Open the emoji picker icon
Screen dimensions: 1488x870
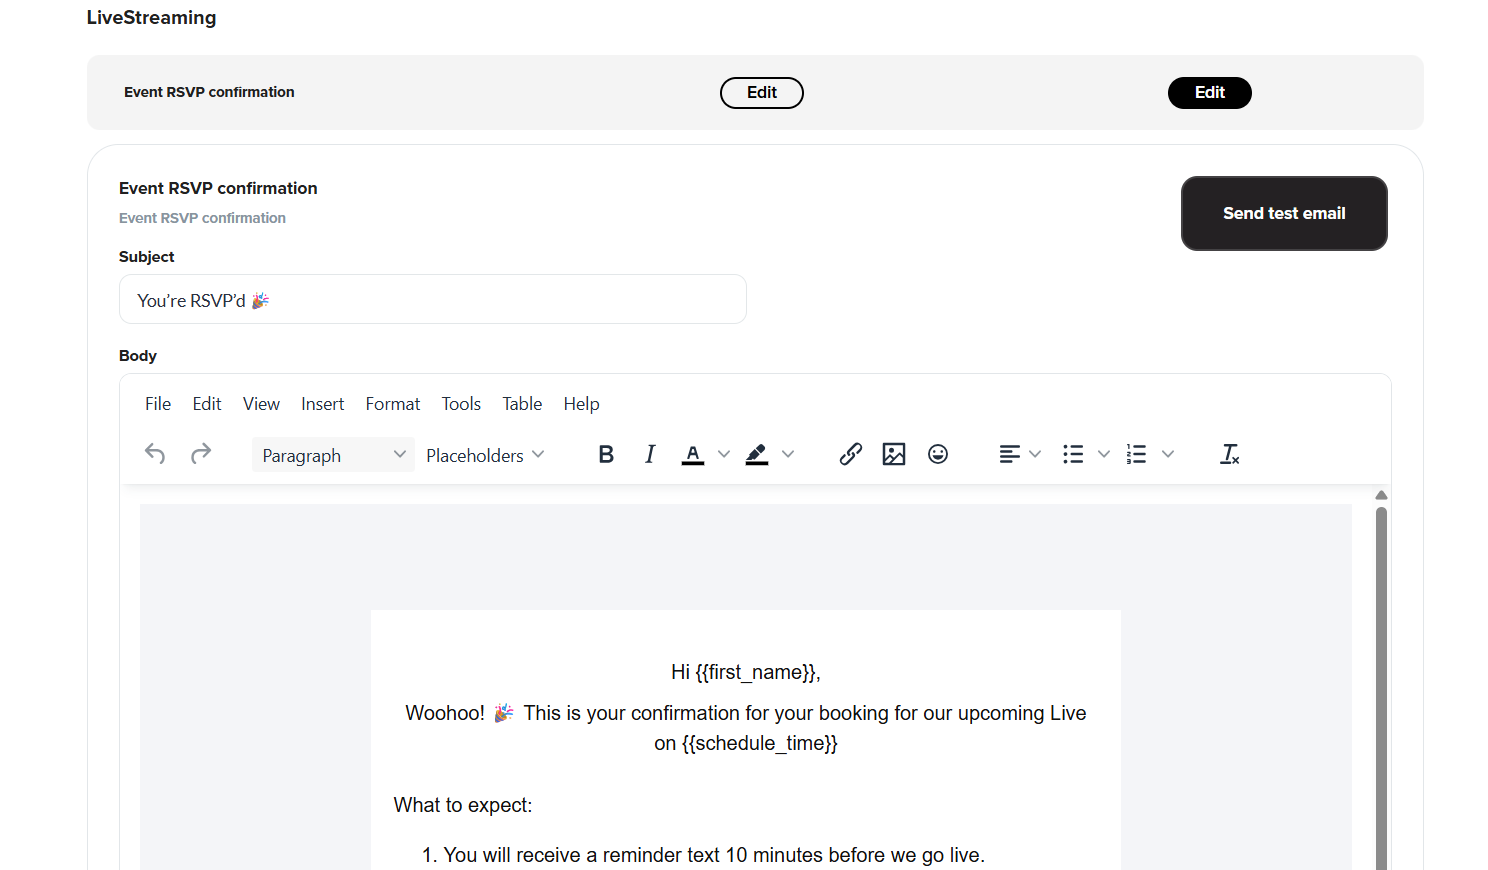(938, 454)
